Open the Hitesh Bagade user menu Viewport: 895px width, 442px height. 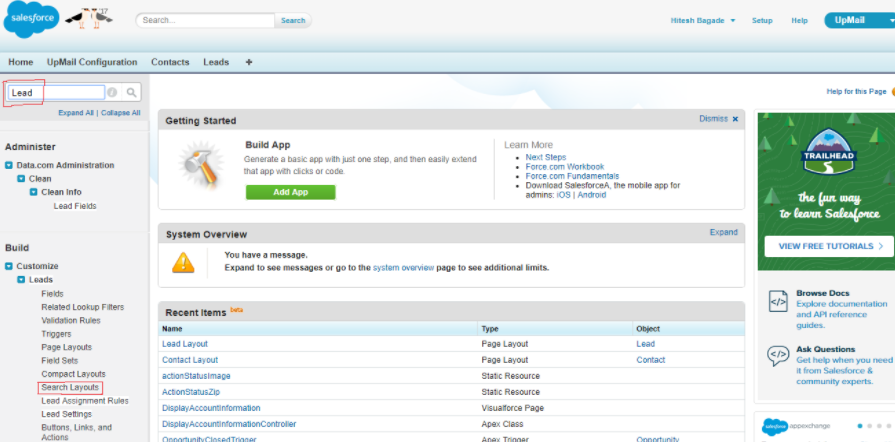(703, 21)
